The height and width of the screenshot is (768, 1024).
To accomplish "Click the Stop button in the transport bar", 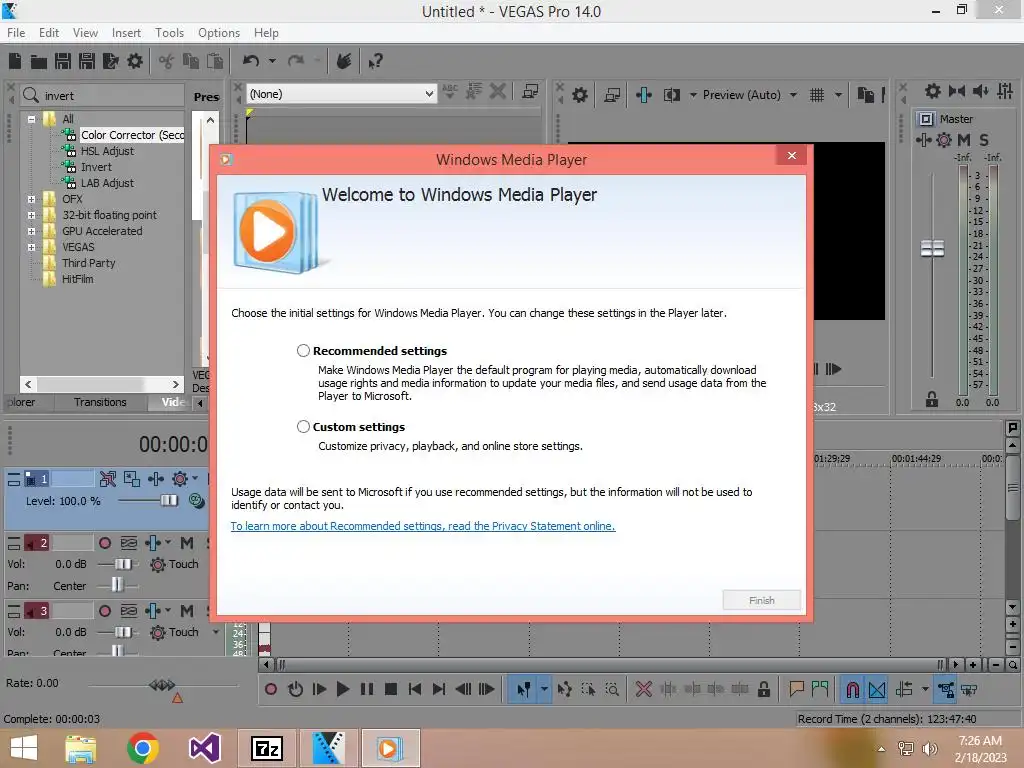I will (x=391, y=690).
